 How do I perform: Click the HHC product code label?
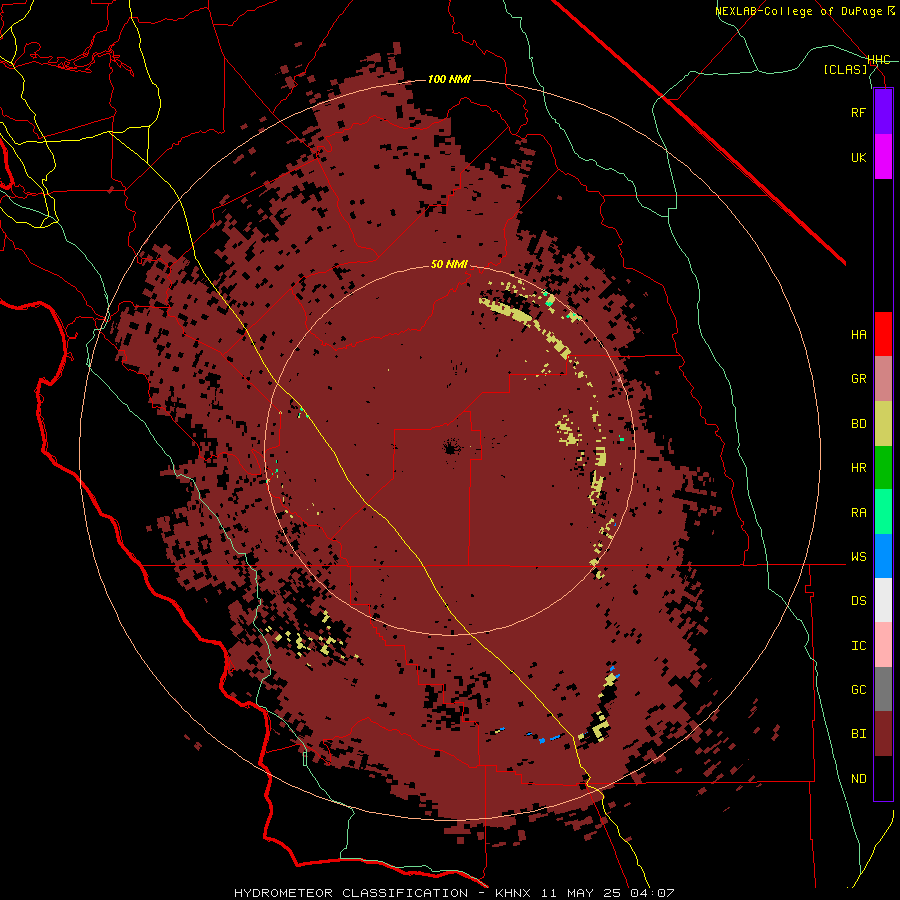879,60
